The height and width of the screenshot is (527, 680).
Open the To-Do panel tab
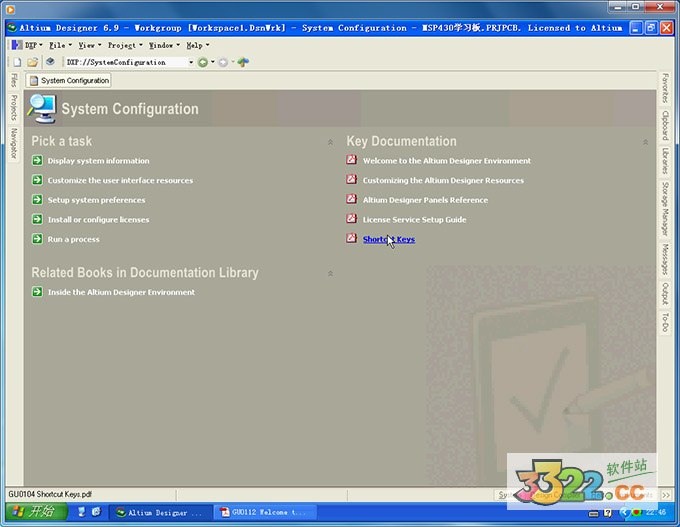[664, 322]
